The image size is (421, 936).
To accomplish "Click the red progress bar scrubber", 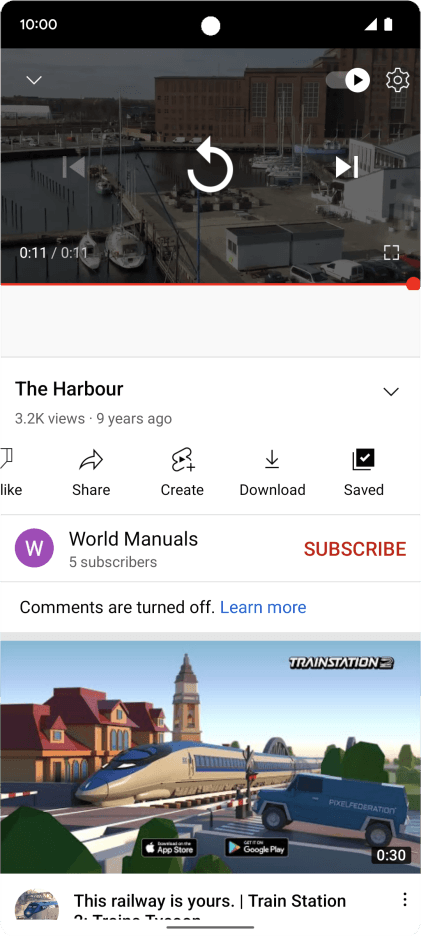I will point(413,284).
